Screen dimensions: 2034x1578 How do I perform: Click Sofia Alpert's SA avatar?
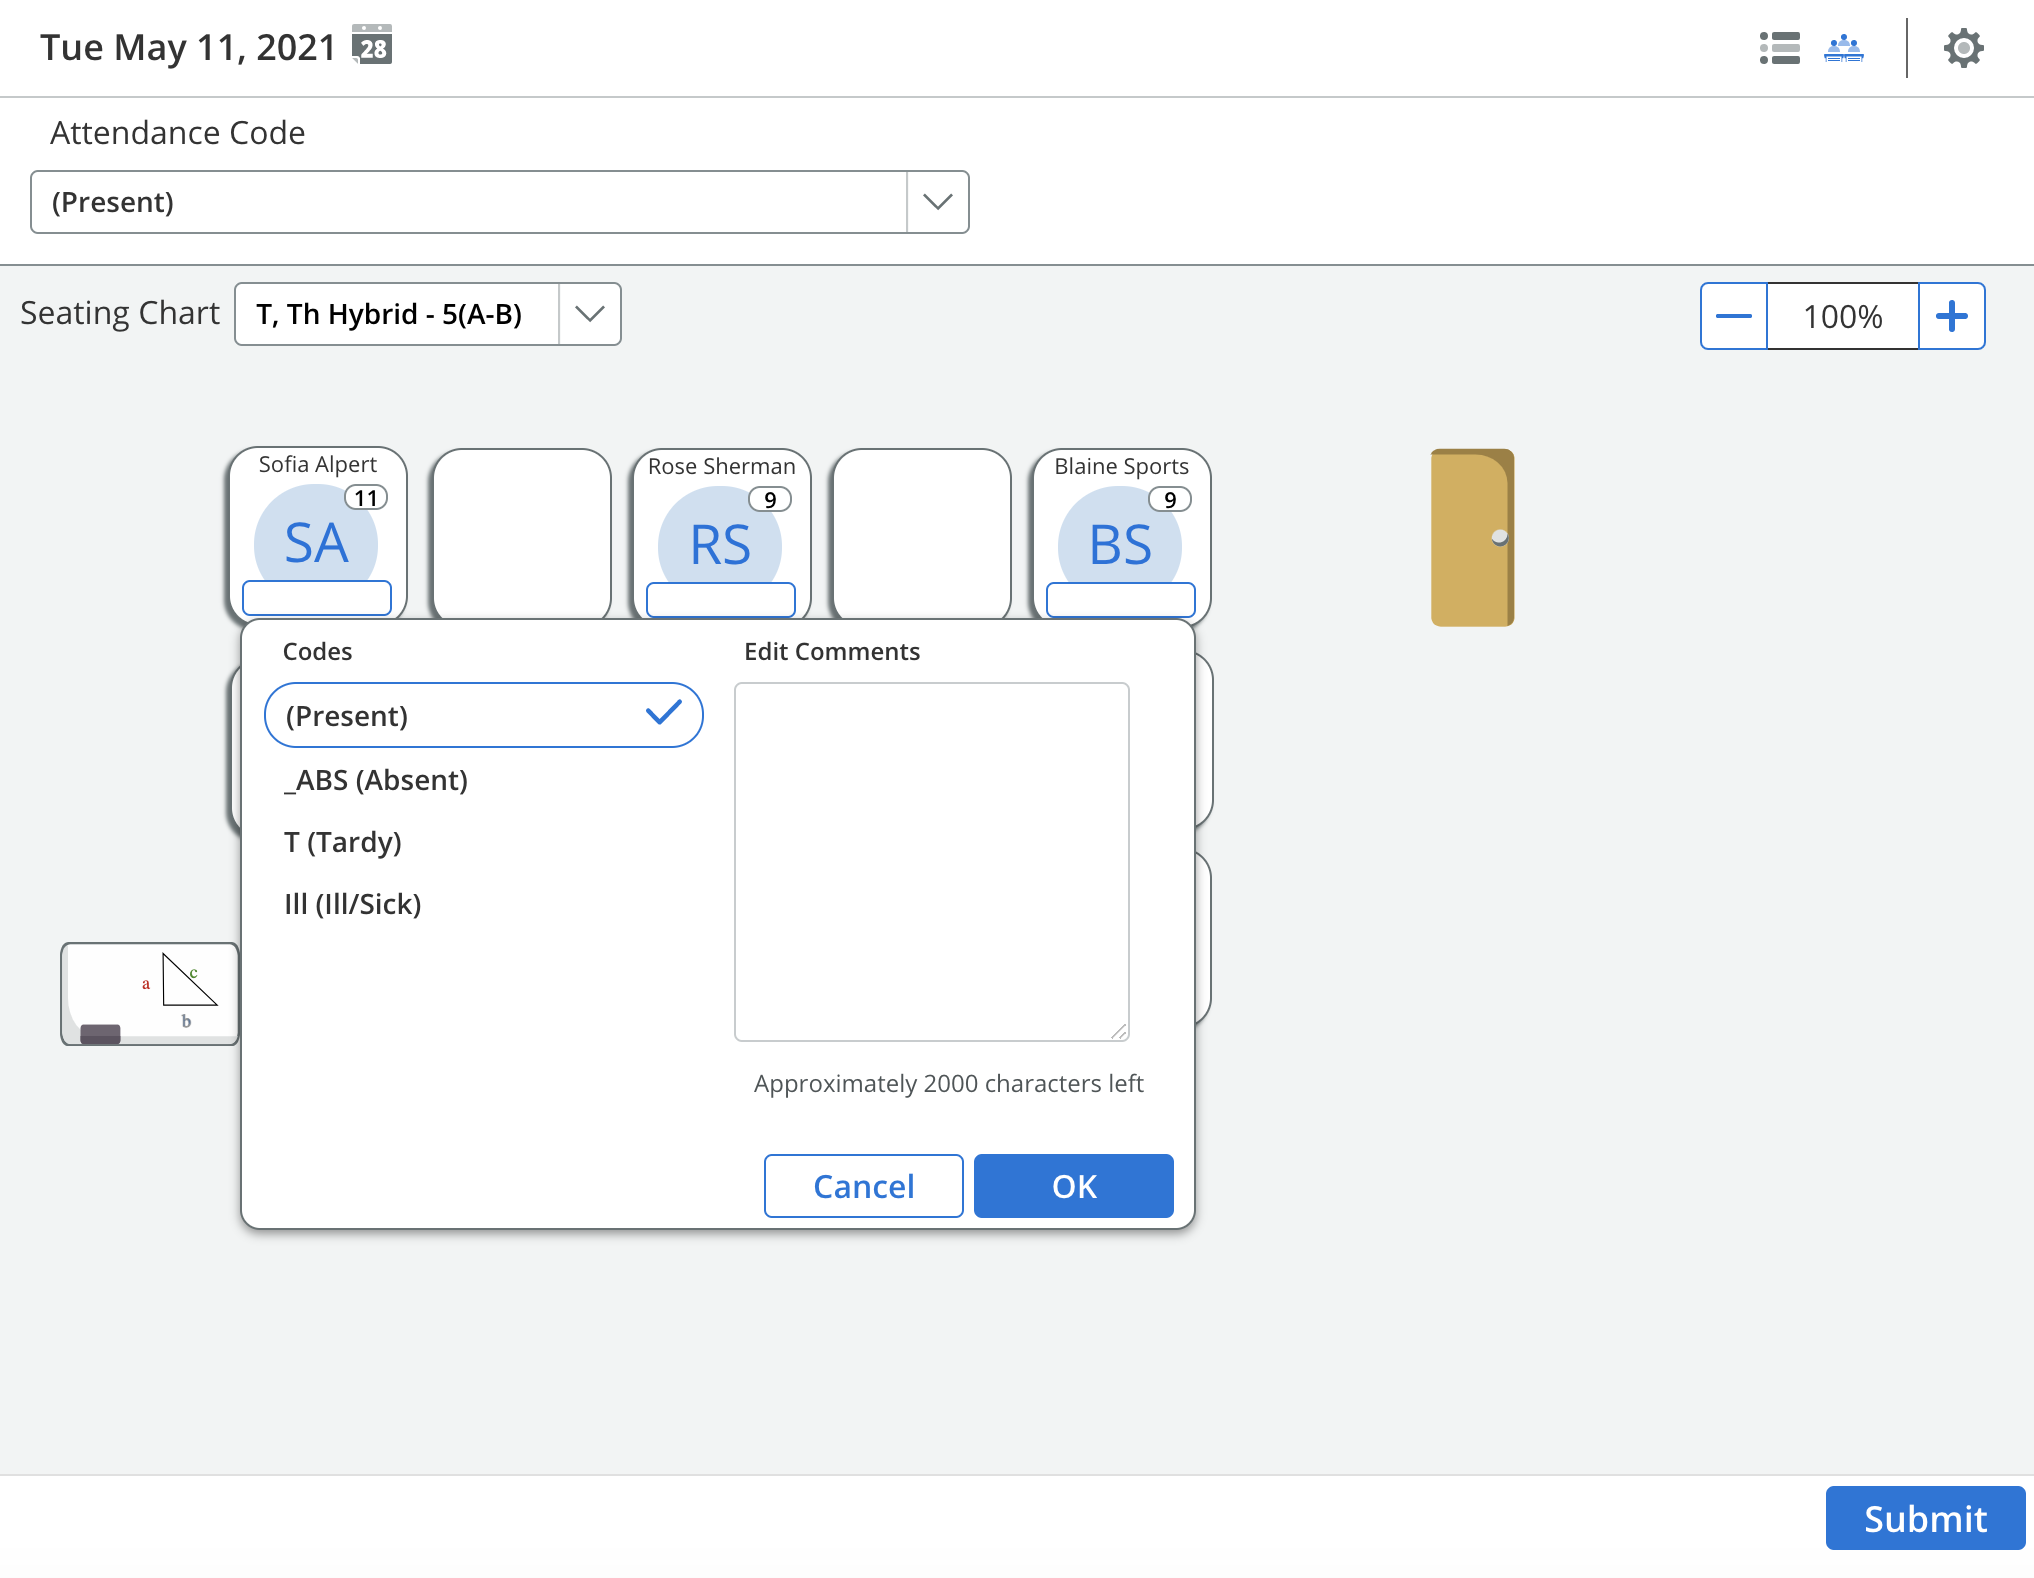pos(316,543)
